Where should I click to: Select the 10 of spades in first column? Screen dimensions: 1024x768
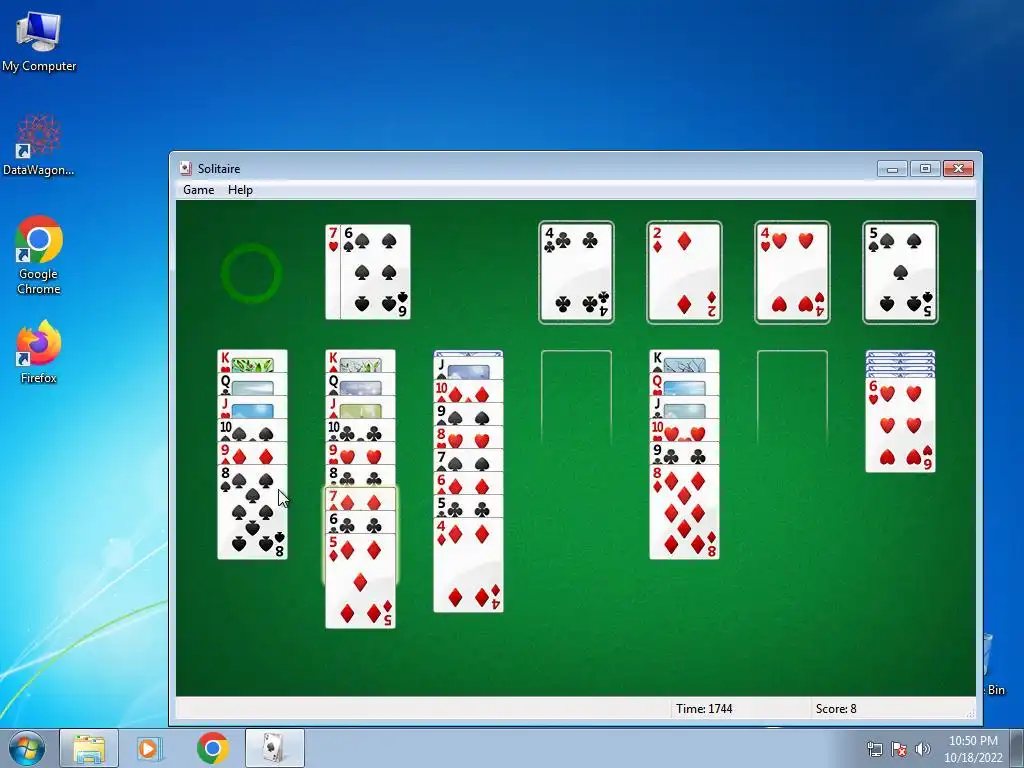[252, 430]
